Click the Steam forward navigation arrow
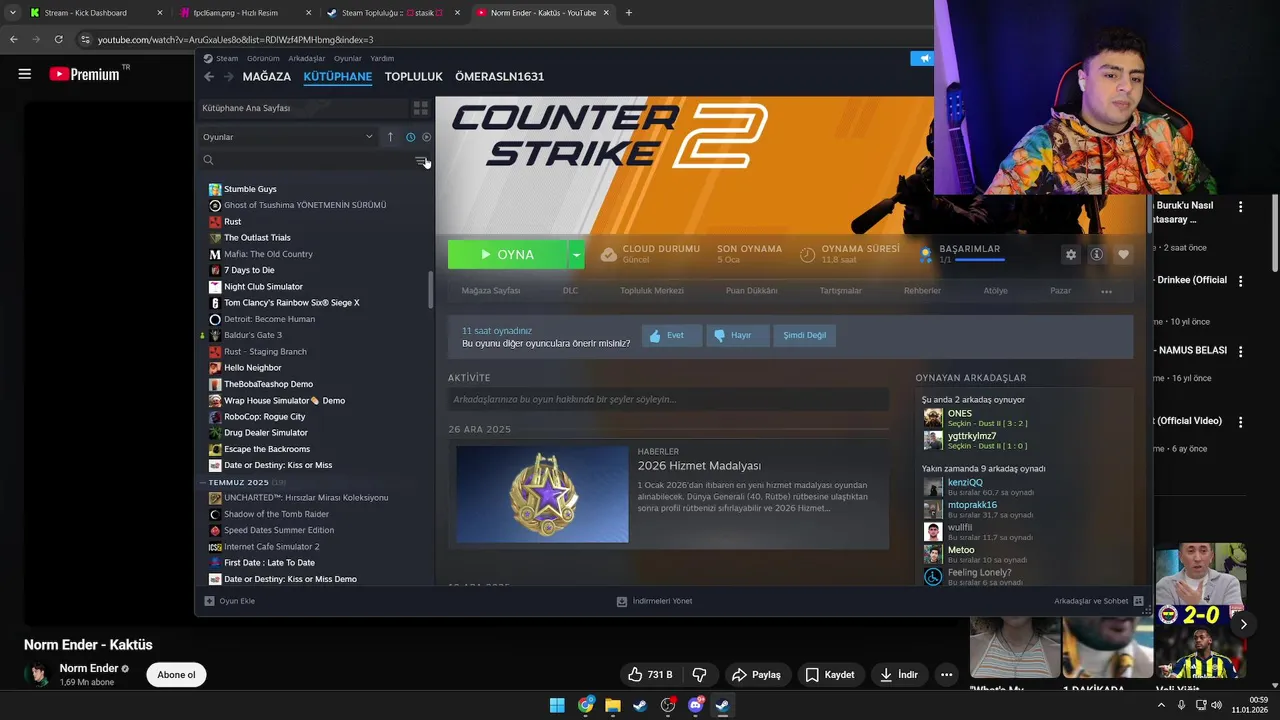The image size is (1280, 720). point(228,76)
